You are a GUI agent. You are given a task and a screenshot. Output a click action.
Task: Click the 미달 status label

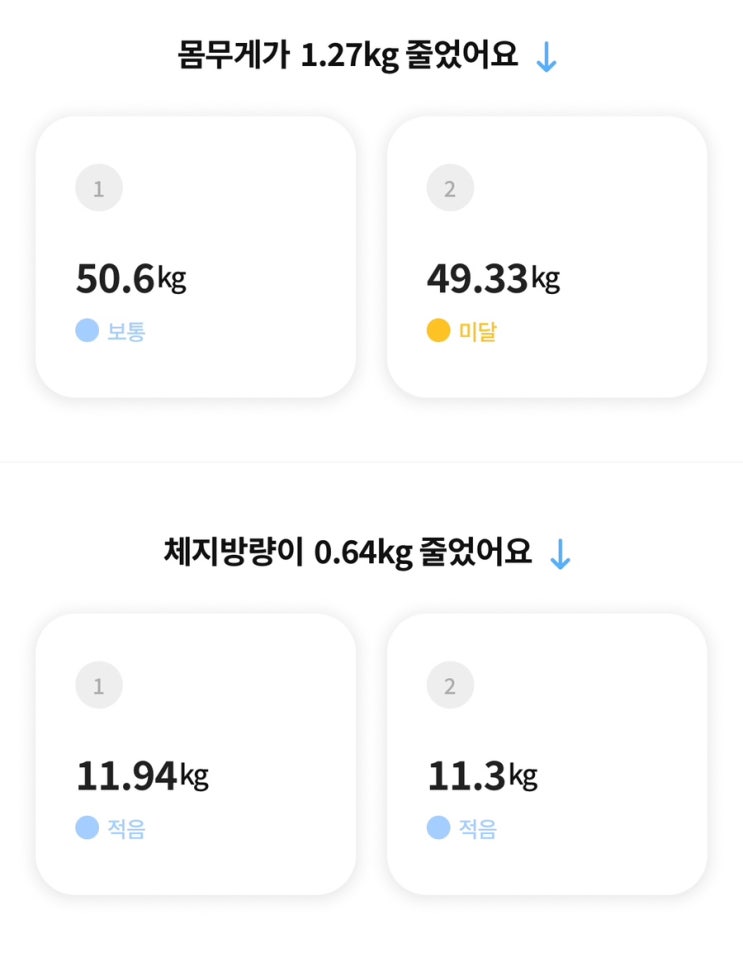coord(477,331)
